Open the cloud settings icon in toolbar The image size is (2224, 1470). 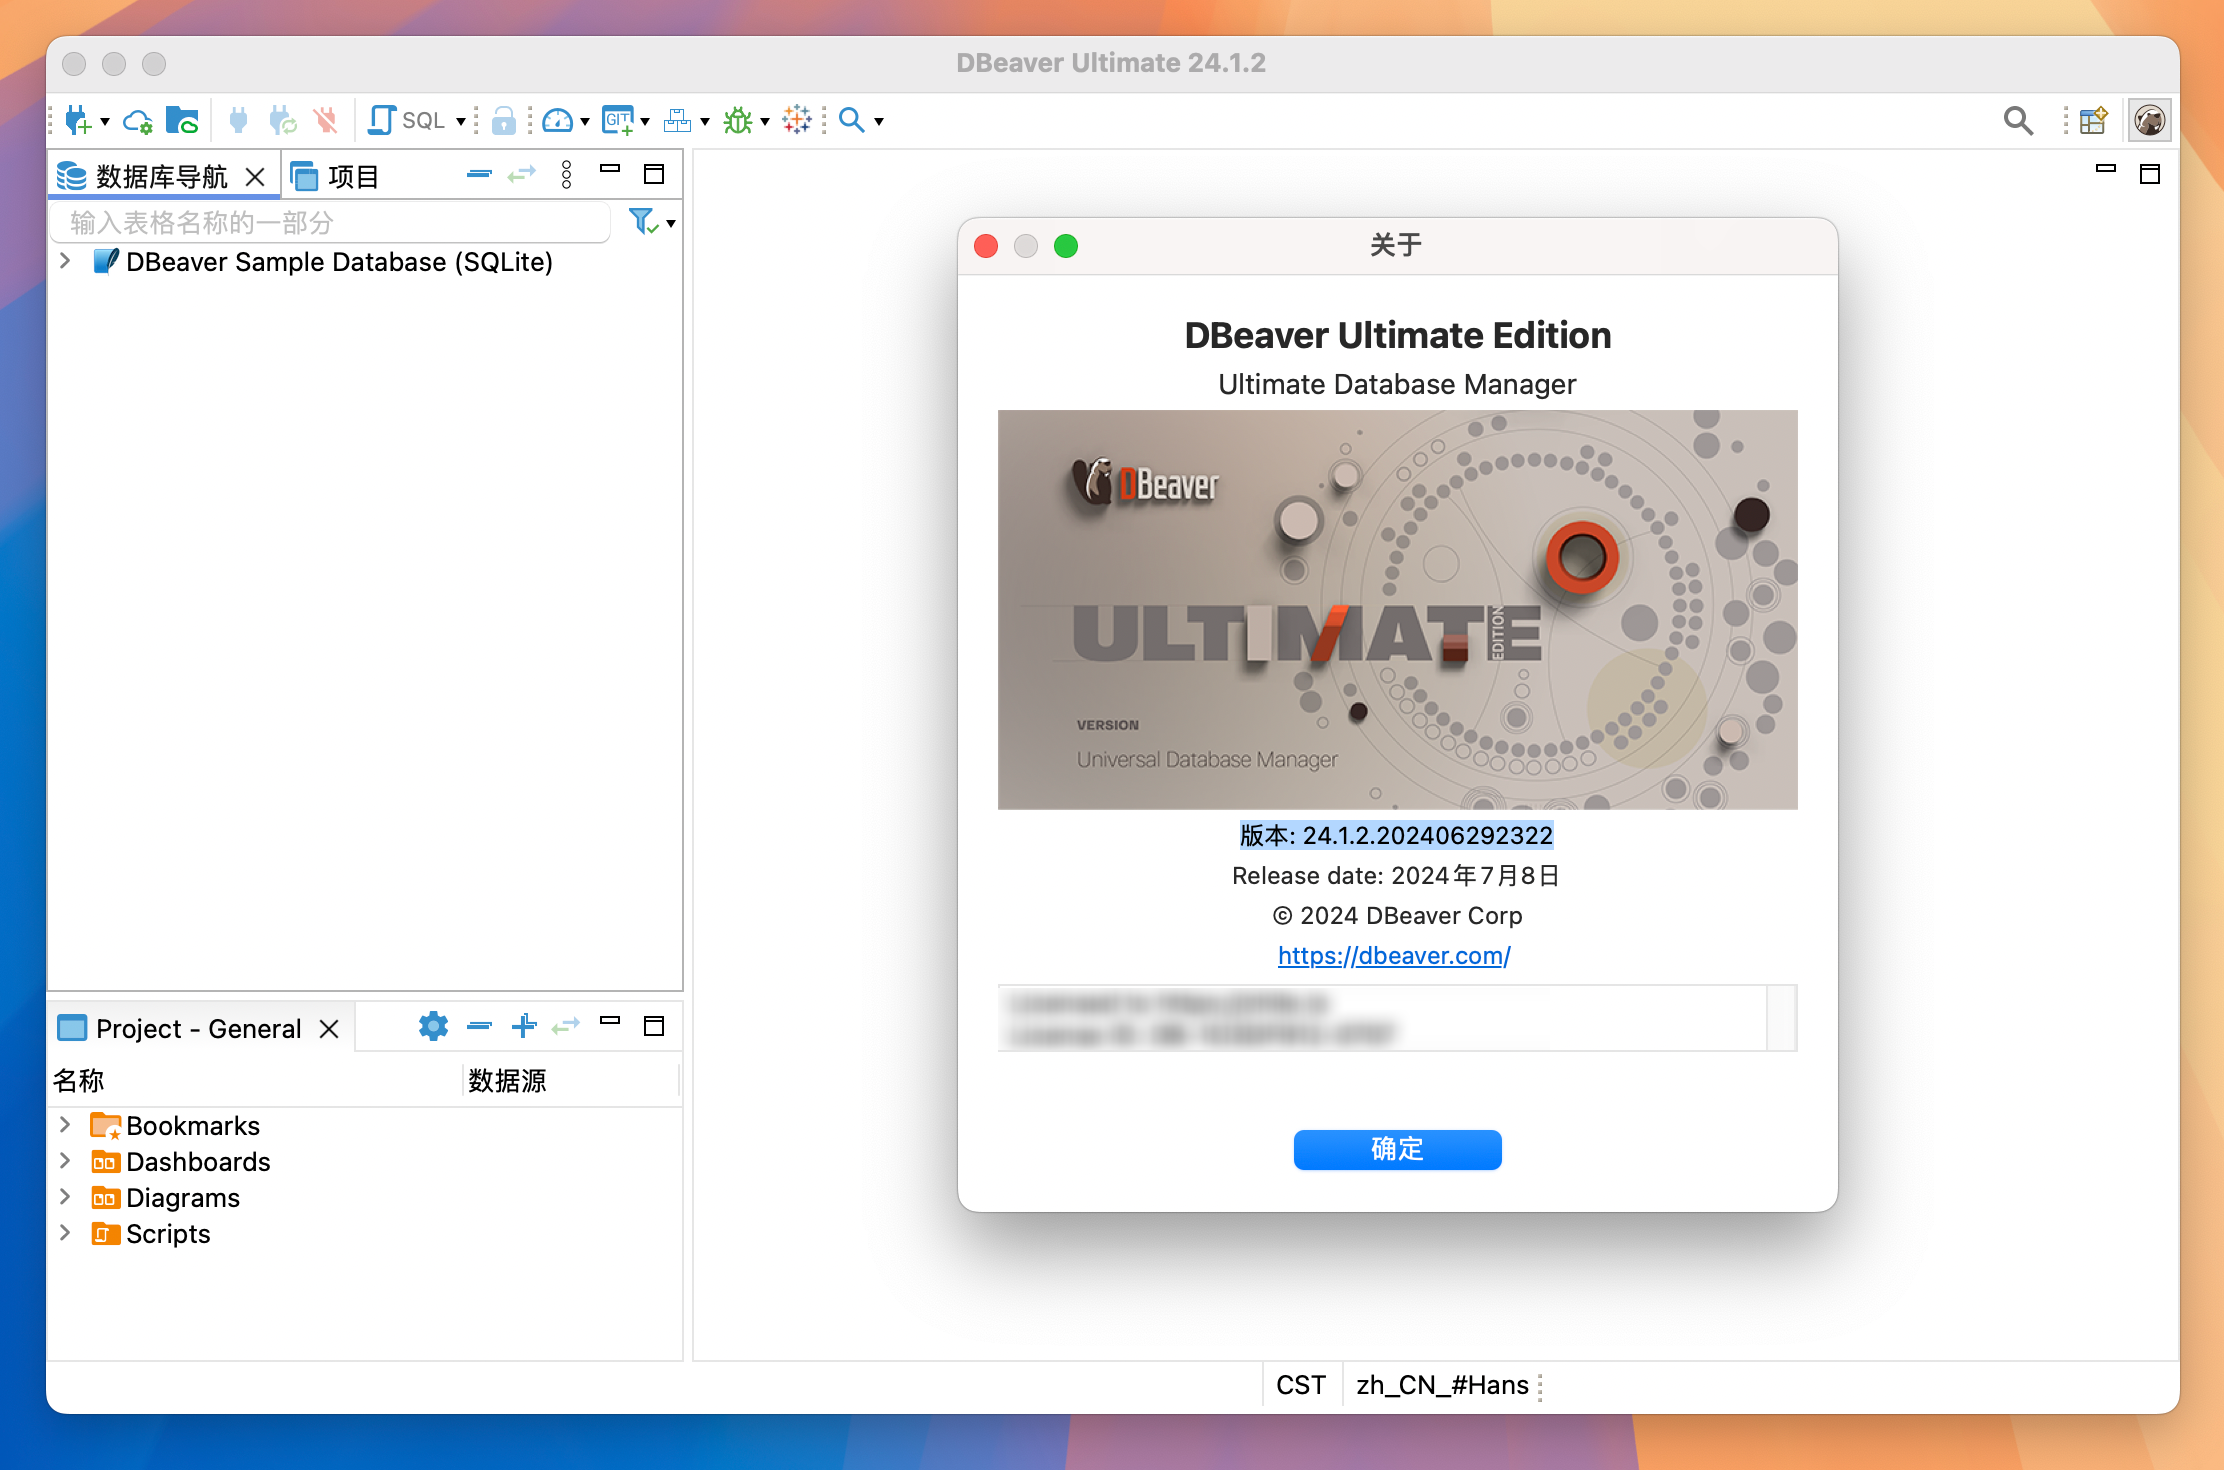tap(138, 121)
